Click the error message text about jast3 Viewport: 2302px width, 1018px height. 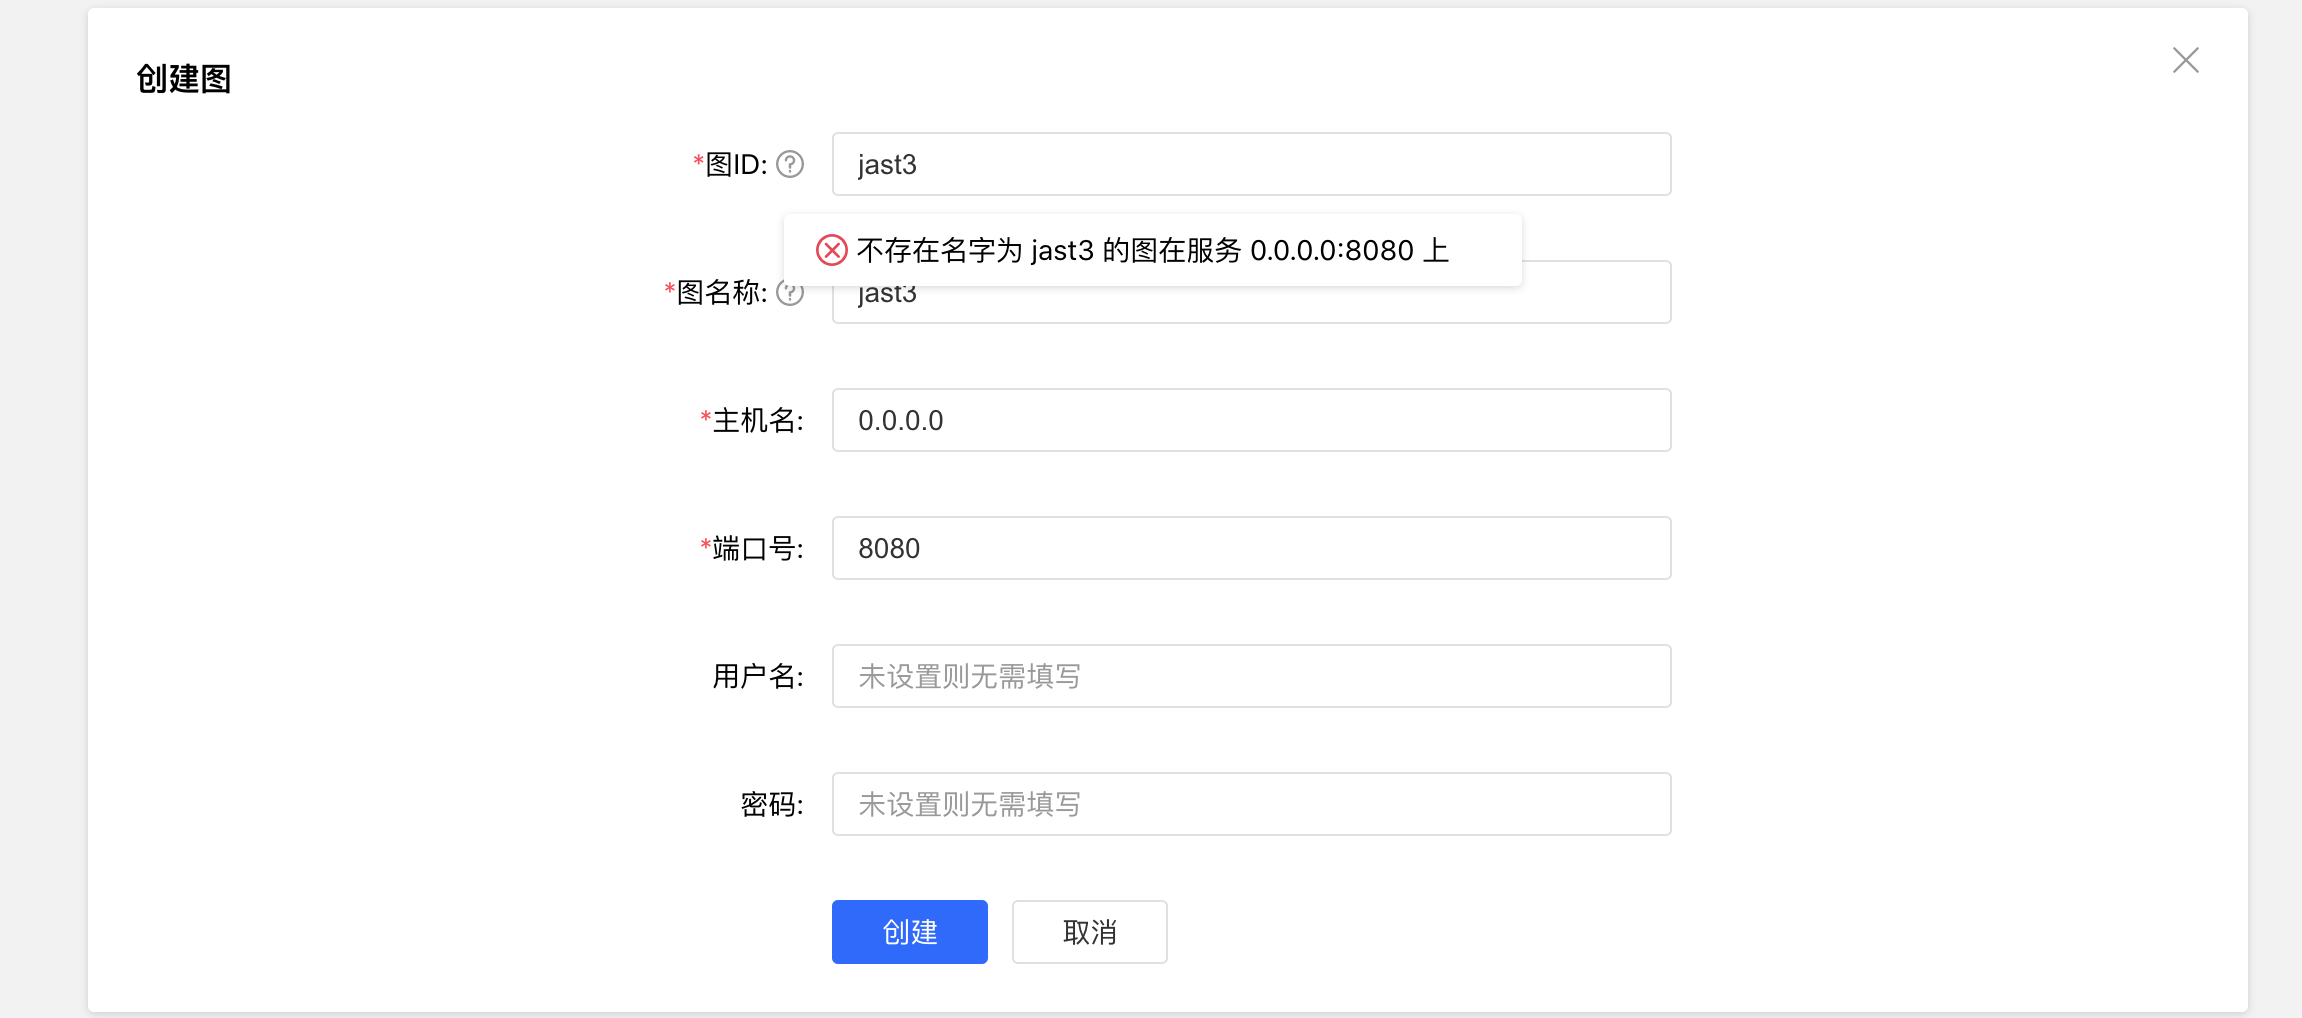[x=1152, y=250]
